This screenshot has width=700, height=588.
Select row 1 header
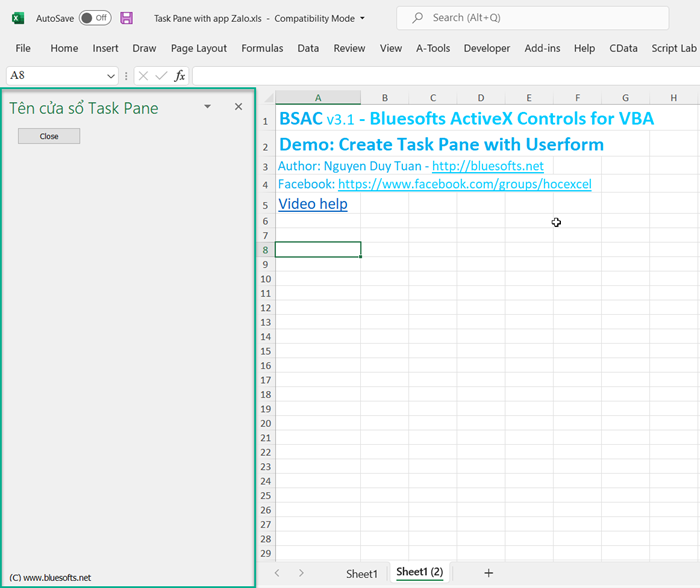tap(266, 118)
